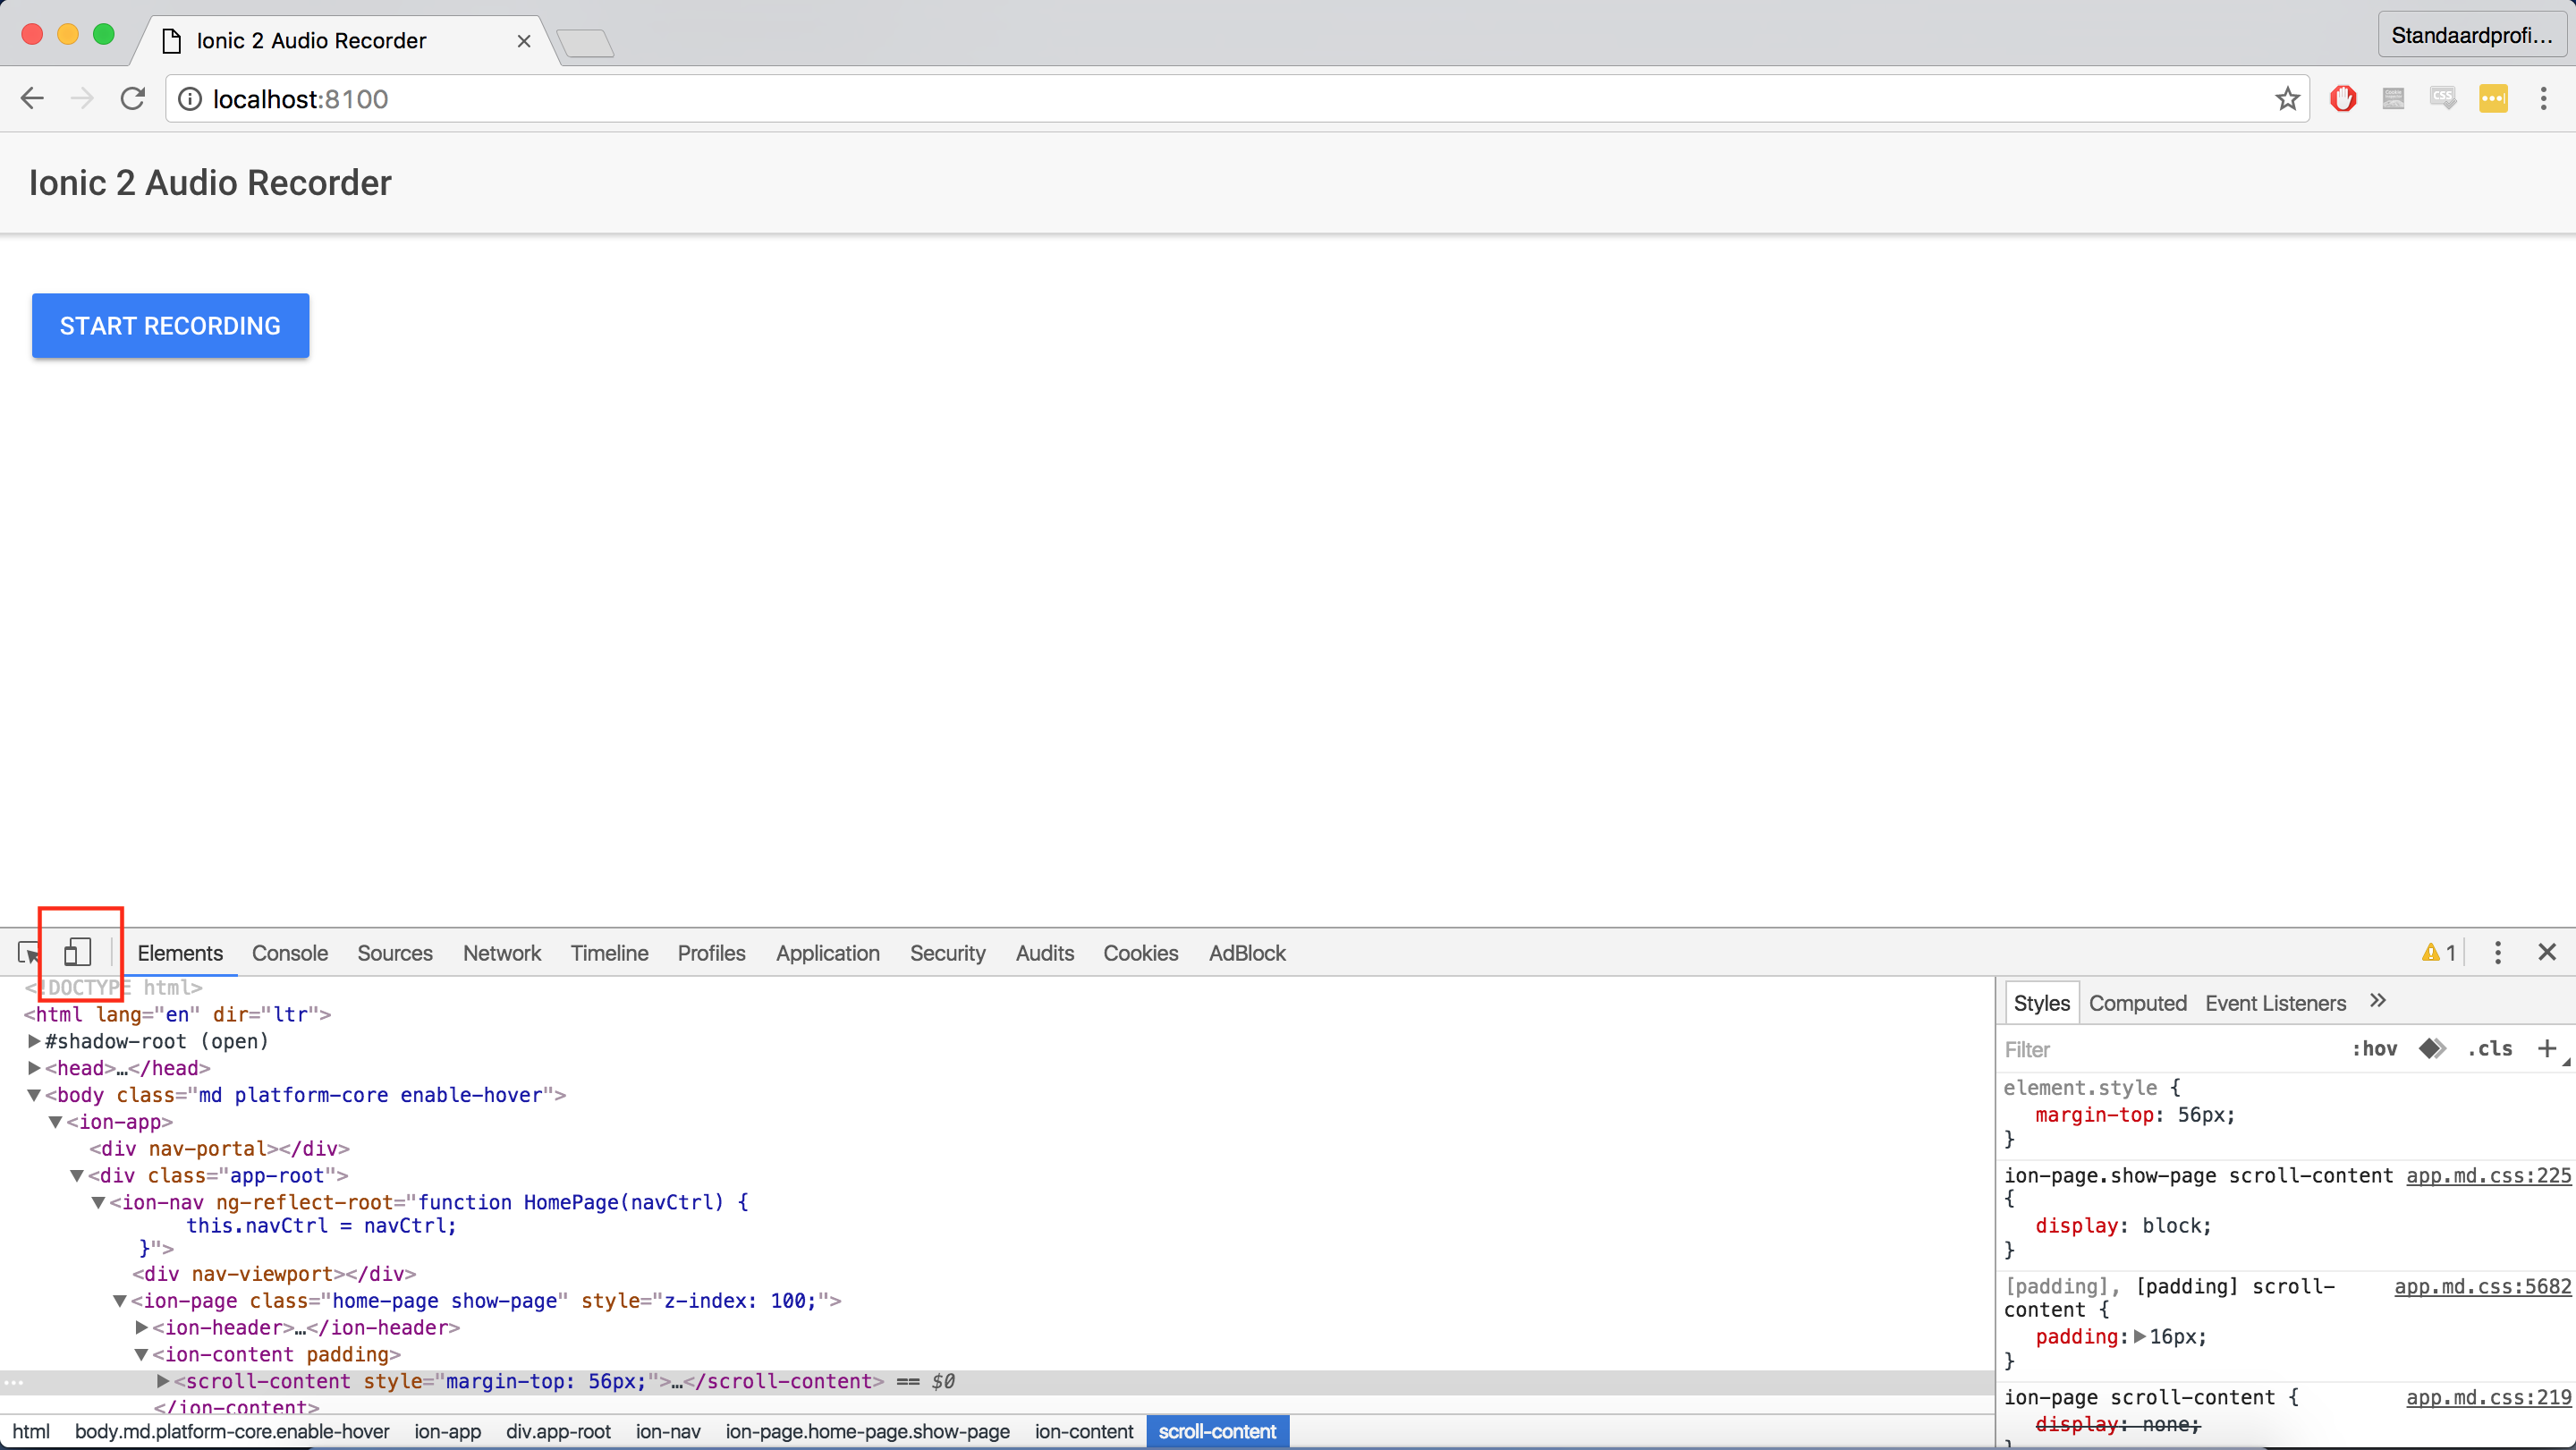Focus the localhost:8100 address bar
2576x1450 pixels.
(x=1237, y=98)
